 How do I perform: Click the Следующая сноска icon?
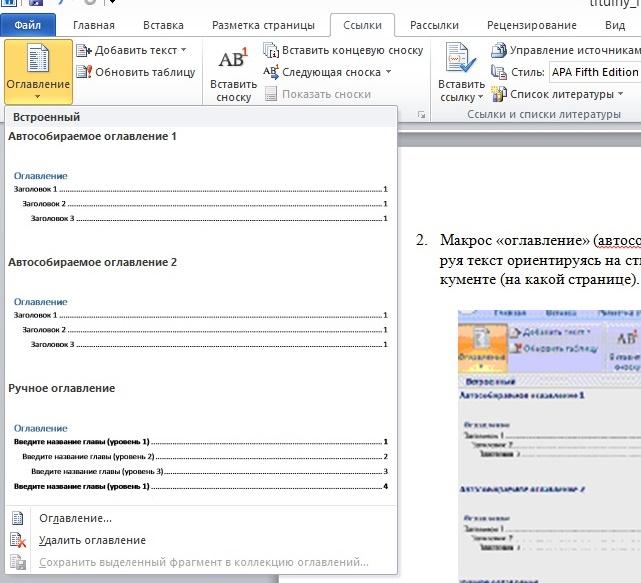pyautogui.click(x=271, y=72)
